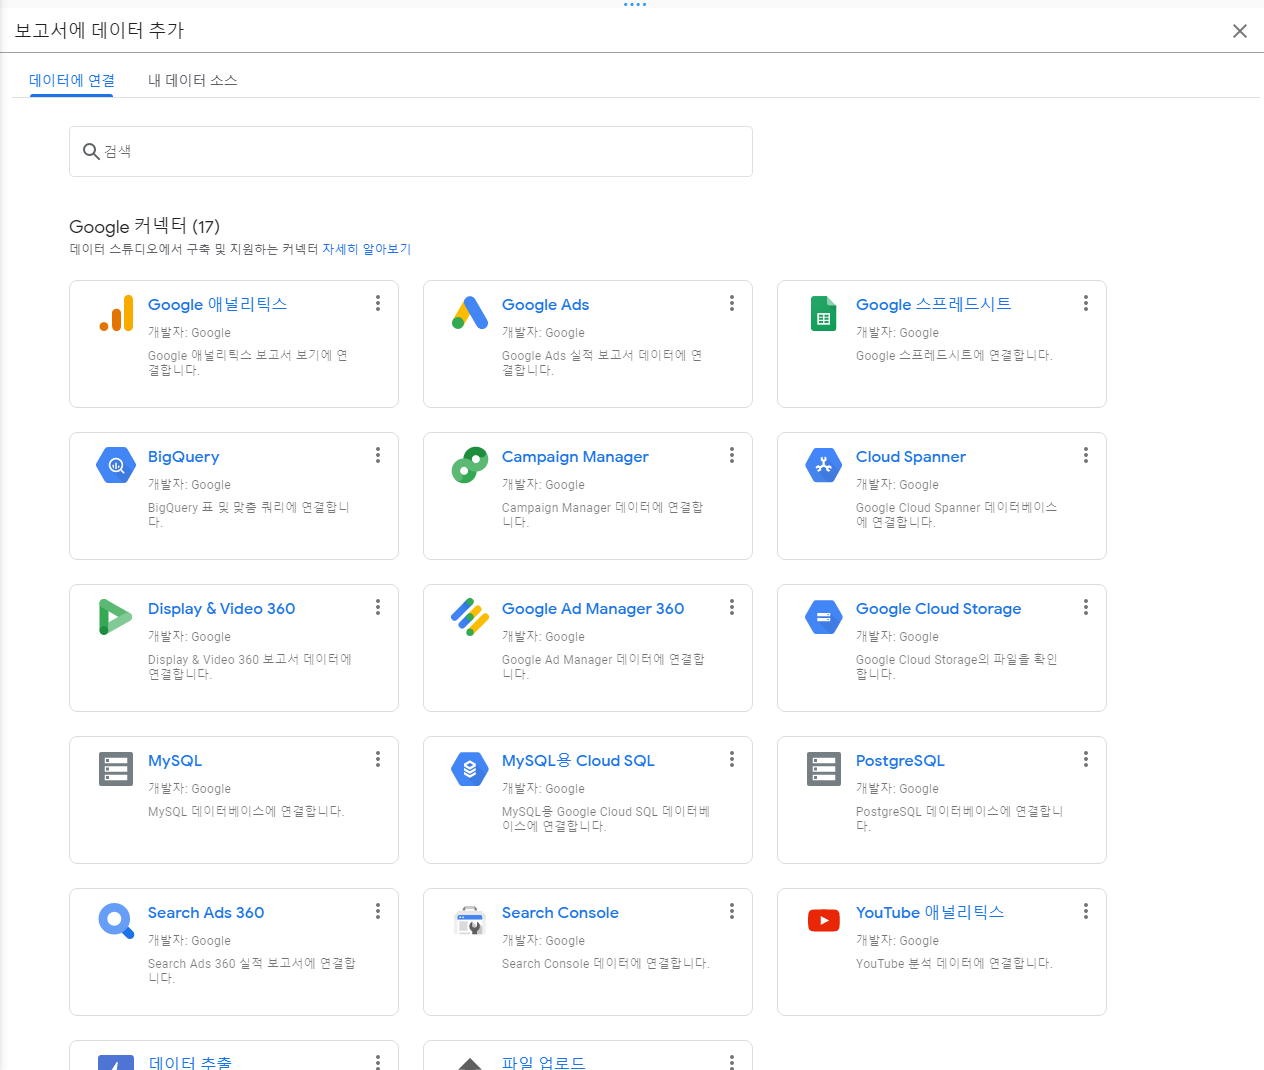Open more options for PostgreSQL card
Image resolution: width=1264 pixels, height=1070 pixels.
[1086, 759]
